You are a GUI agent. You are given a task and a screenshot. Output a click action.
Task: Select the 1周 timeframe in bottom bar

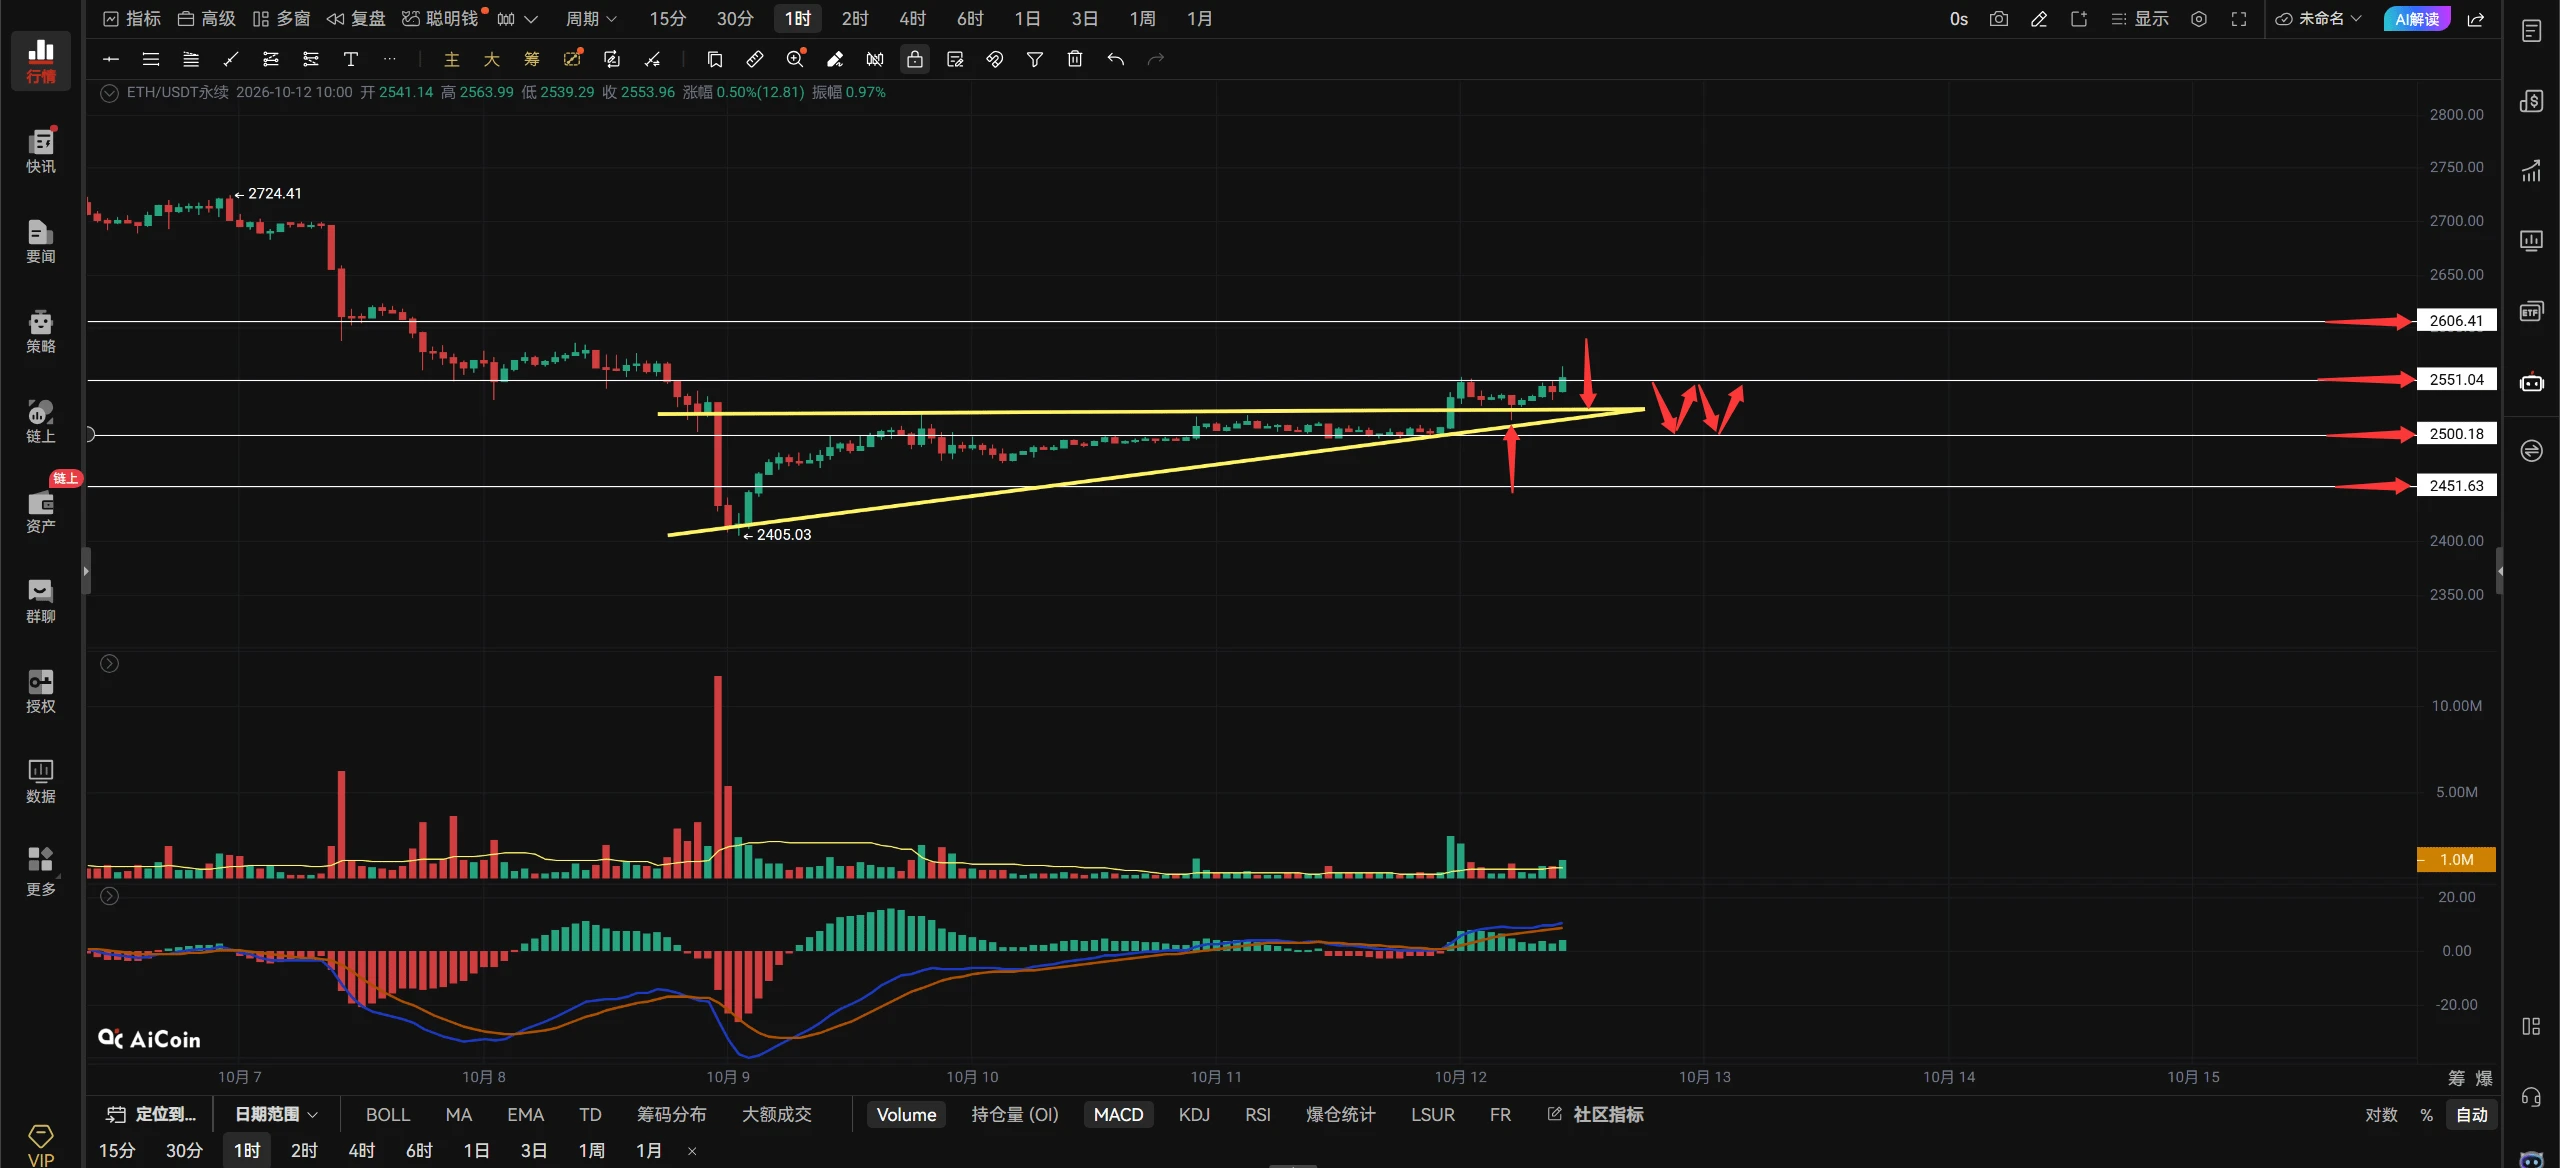coord(591,1151)
